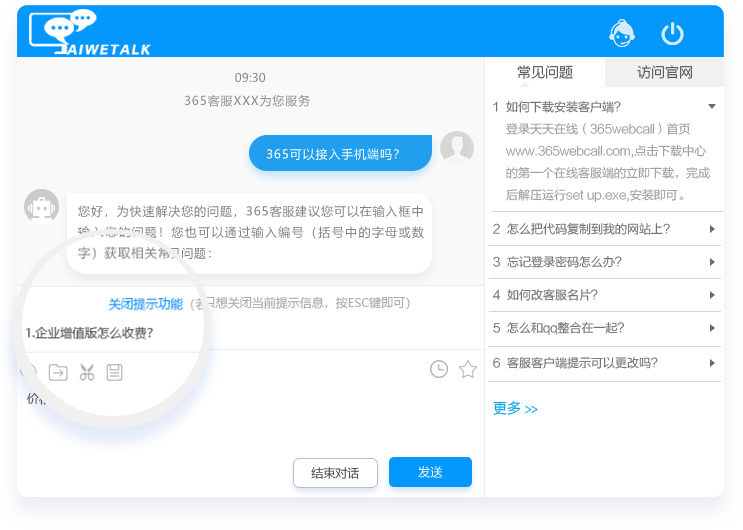Expand the 忘记登录密码怎么办 question
This screenshot has height=530, width=743.
(x=711, y=262)
